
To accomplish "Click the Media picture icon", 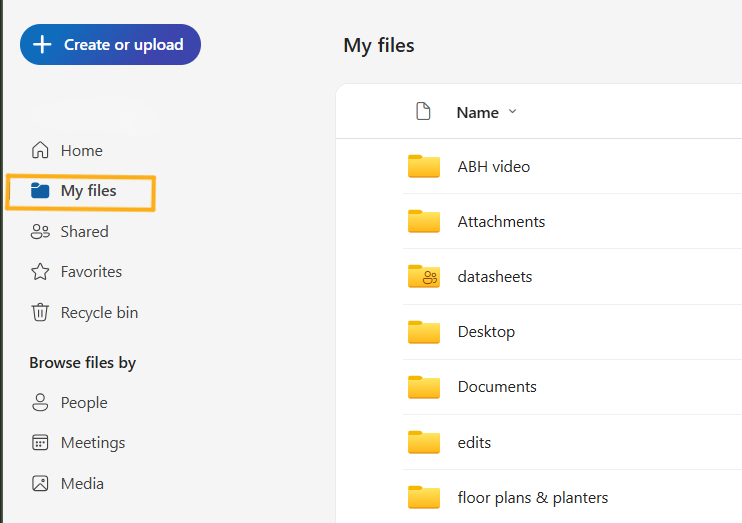I will pos(40,483).
